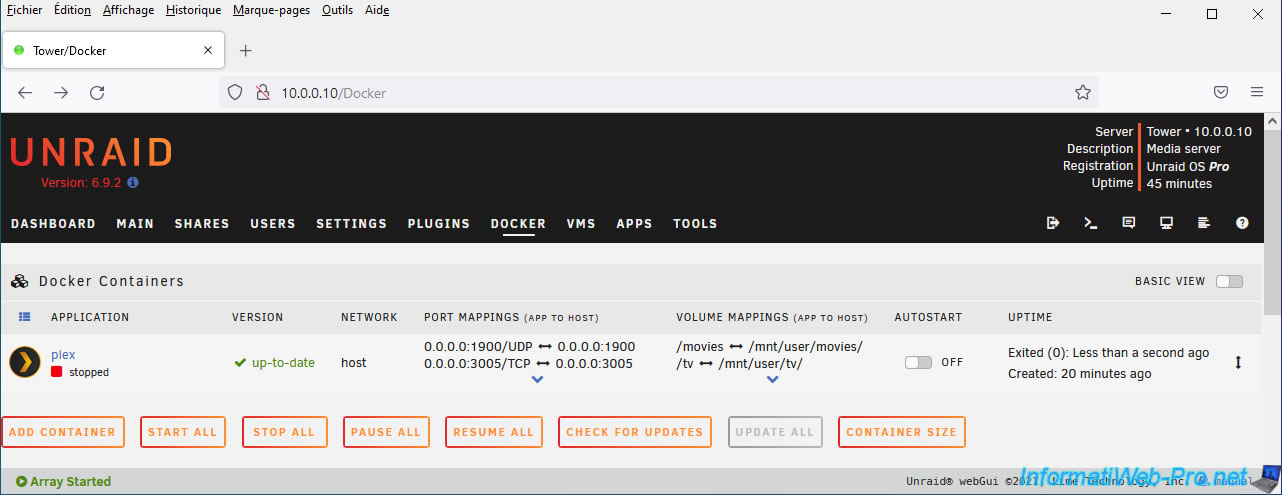Open the Historique menu in Firefox
Viewport: 1282px width, 495px height.
click(x=194, y=10)
